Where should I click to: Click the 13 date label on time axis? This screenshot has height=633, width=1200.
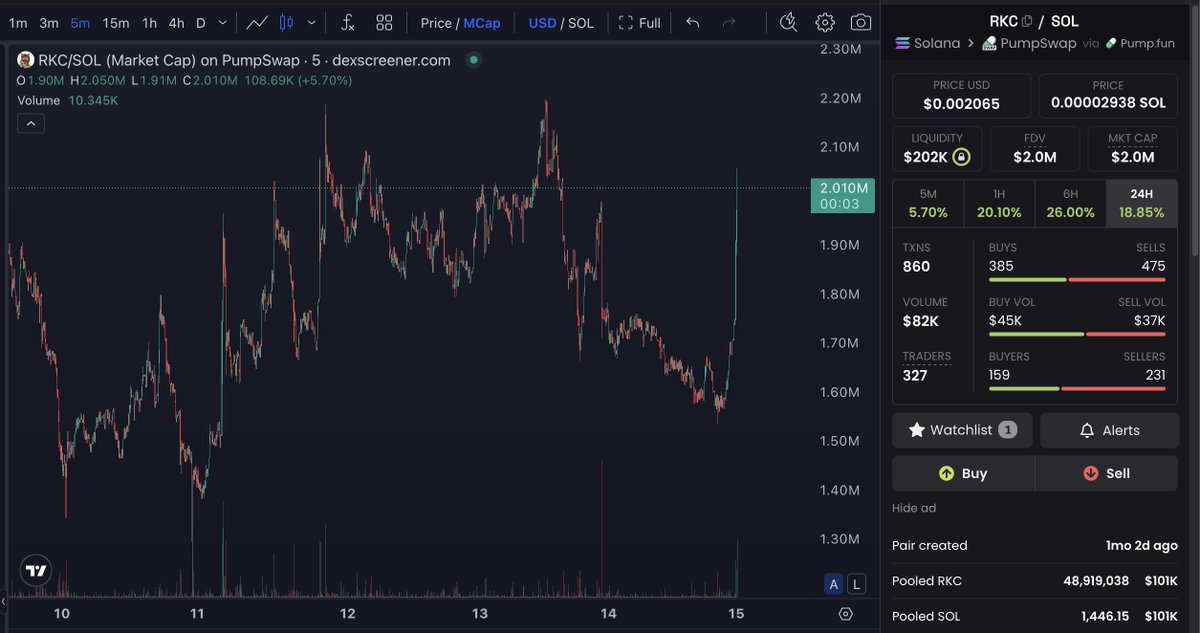coord(480,613)
